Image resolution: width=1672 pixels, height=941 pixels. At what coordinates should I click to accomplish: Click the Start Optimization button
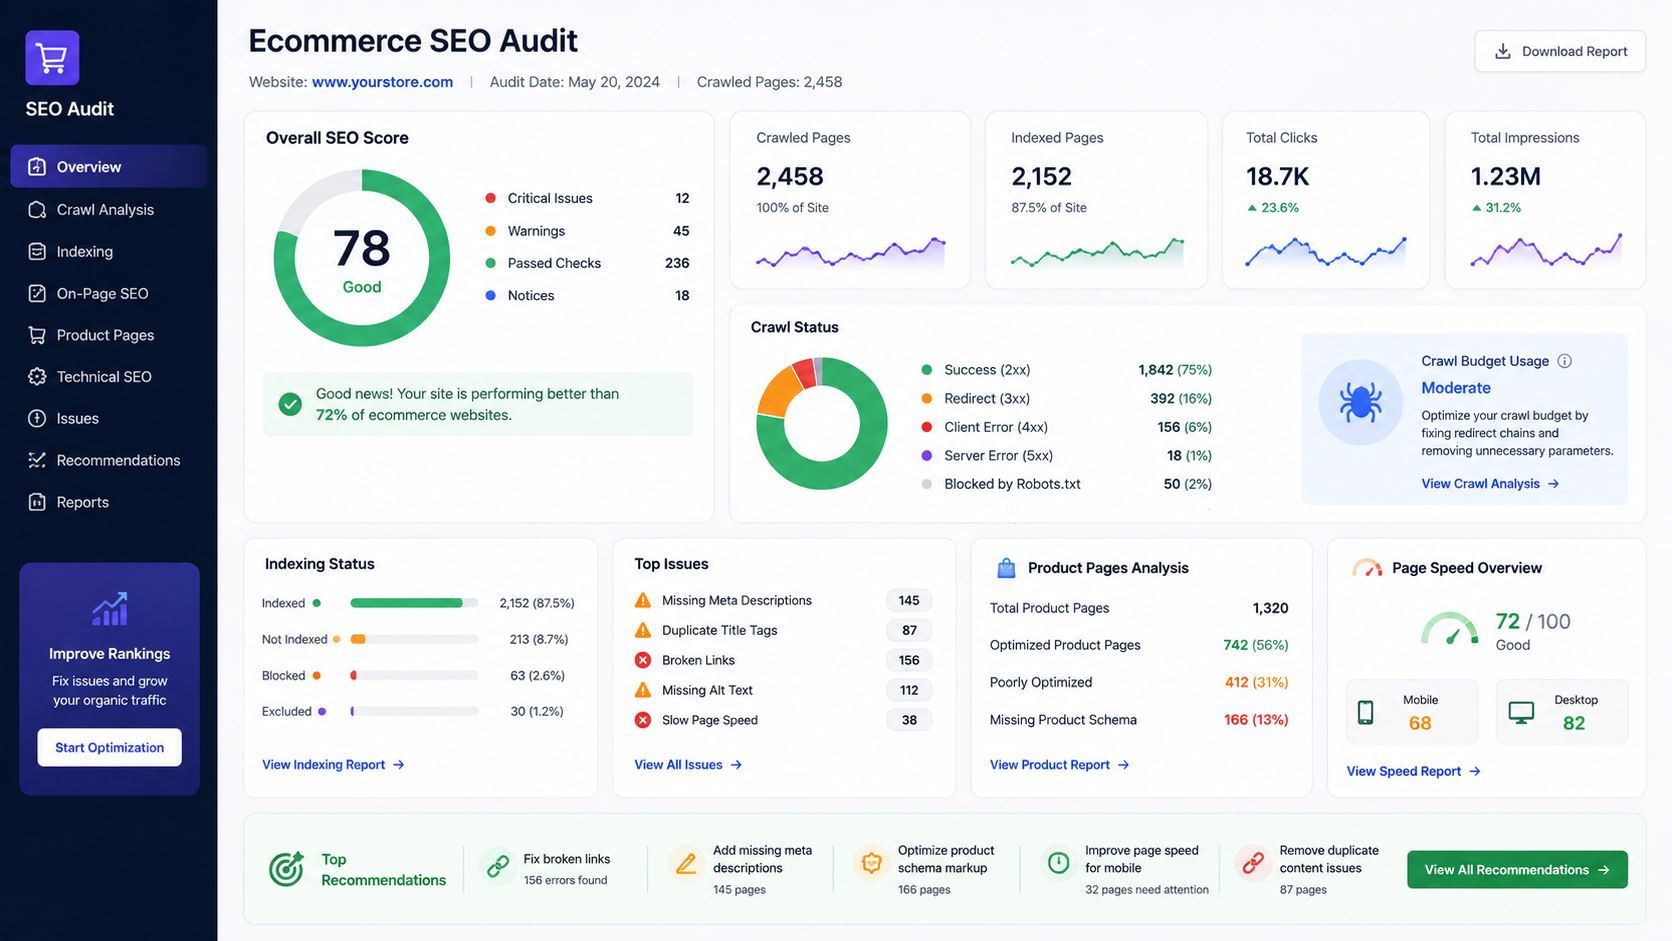coord(109,747)
